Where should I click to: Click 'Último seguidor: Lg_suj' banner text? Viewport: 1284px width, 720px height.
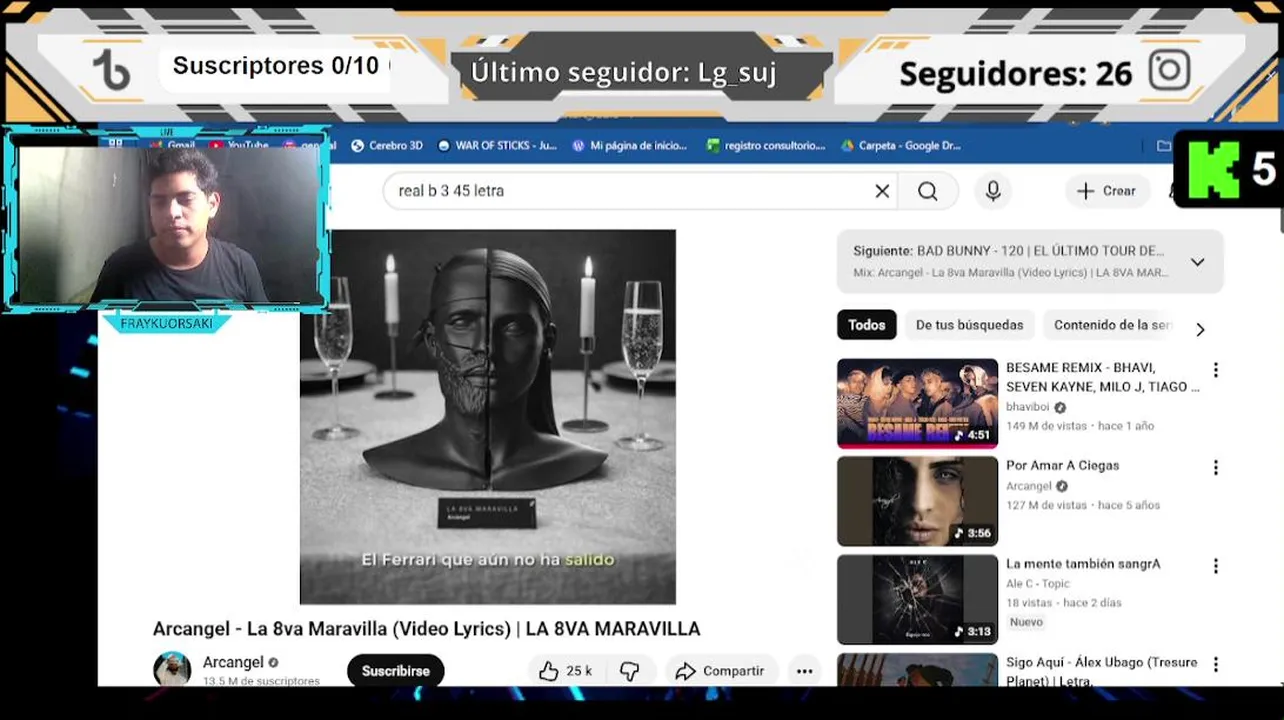(x=623, y=72)
